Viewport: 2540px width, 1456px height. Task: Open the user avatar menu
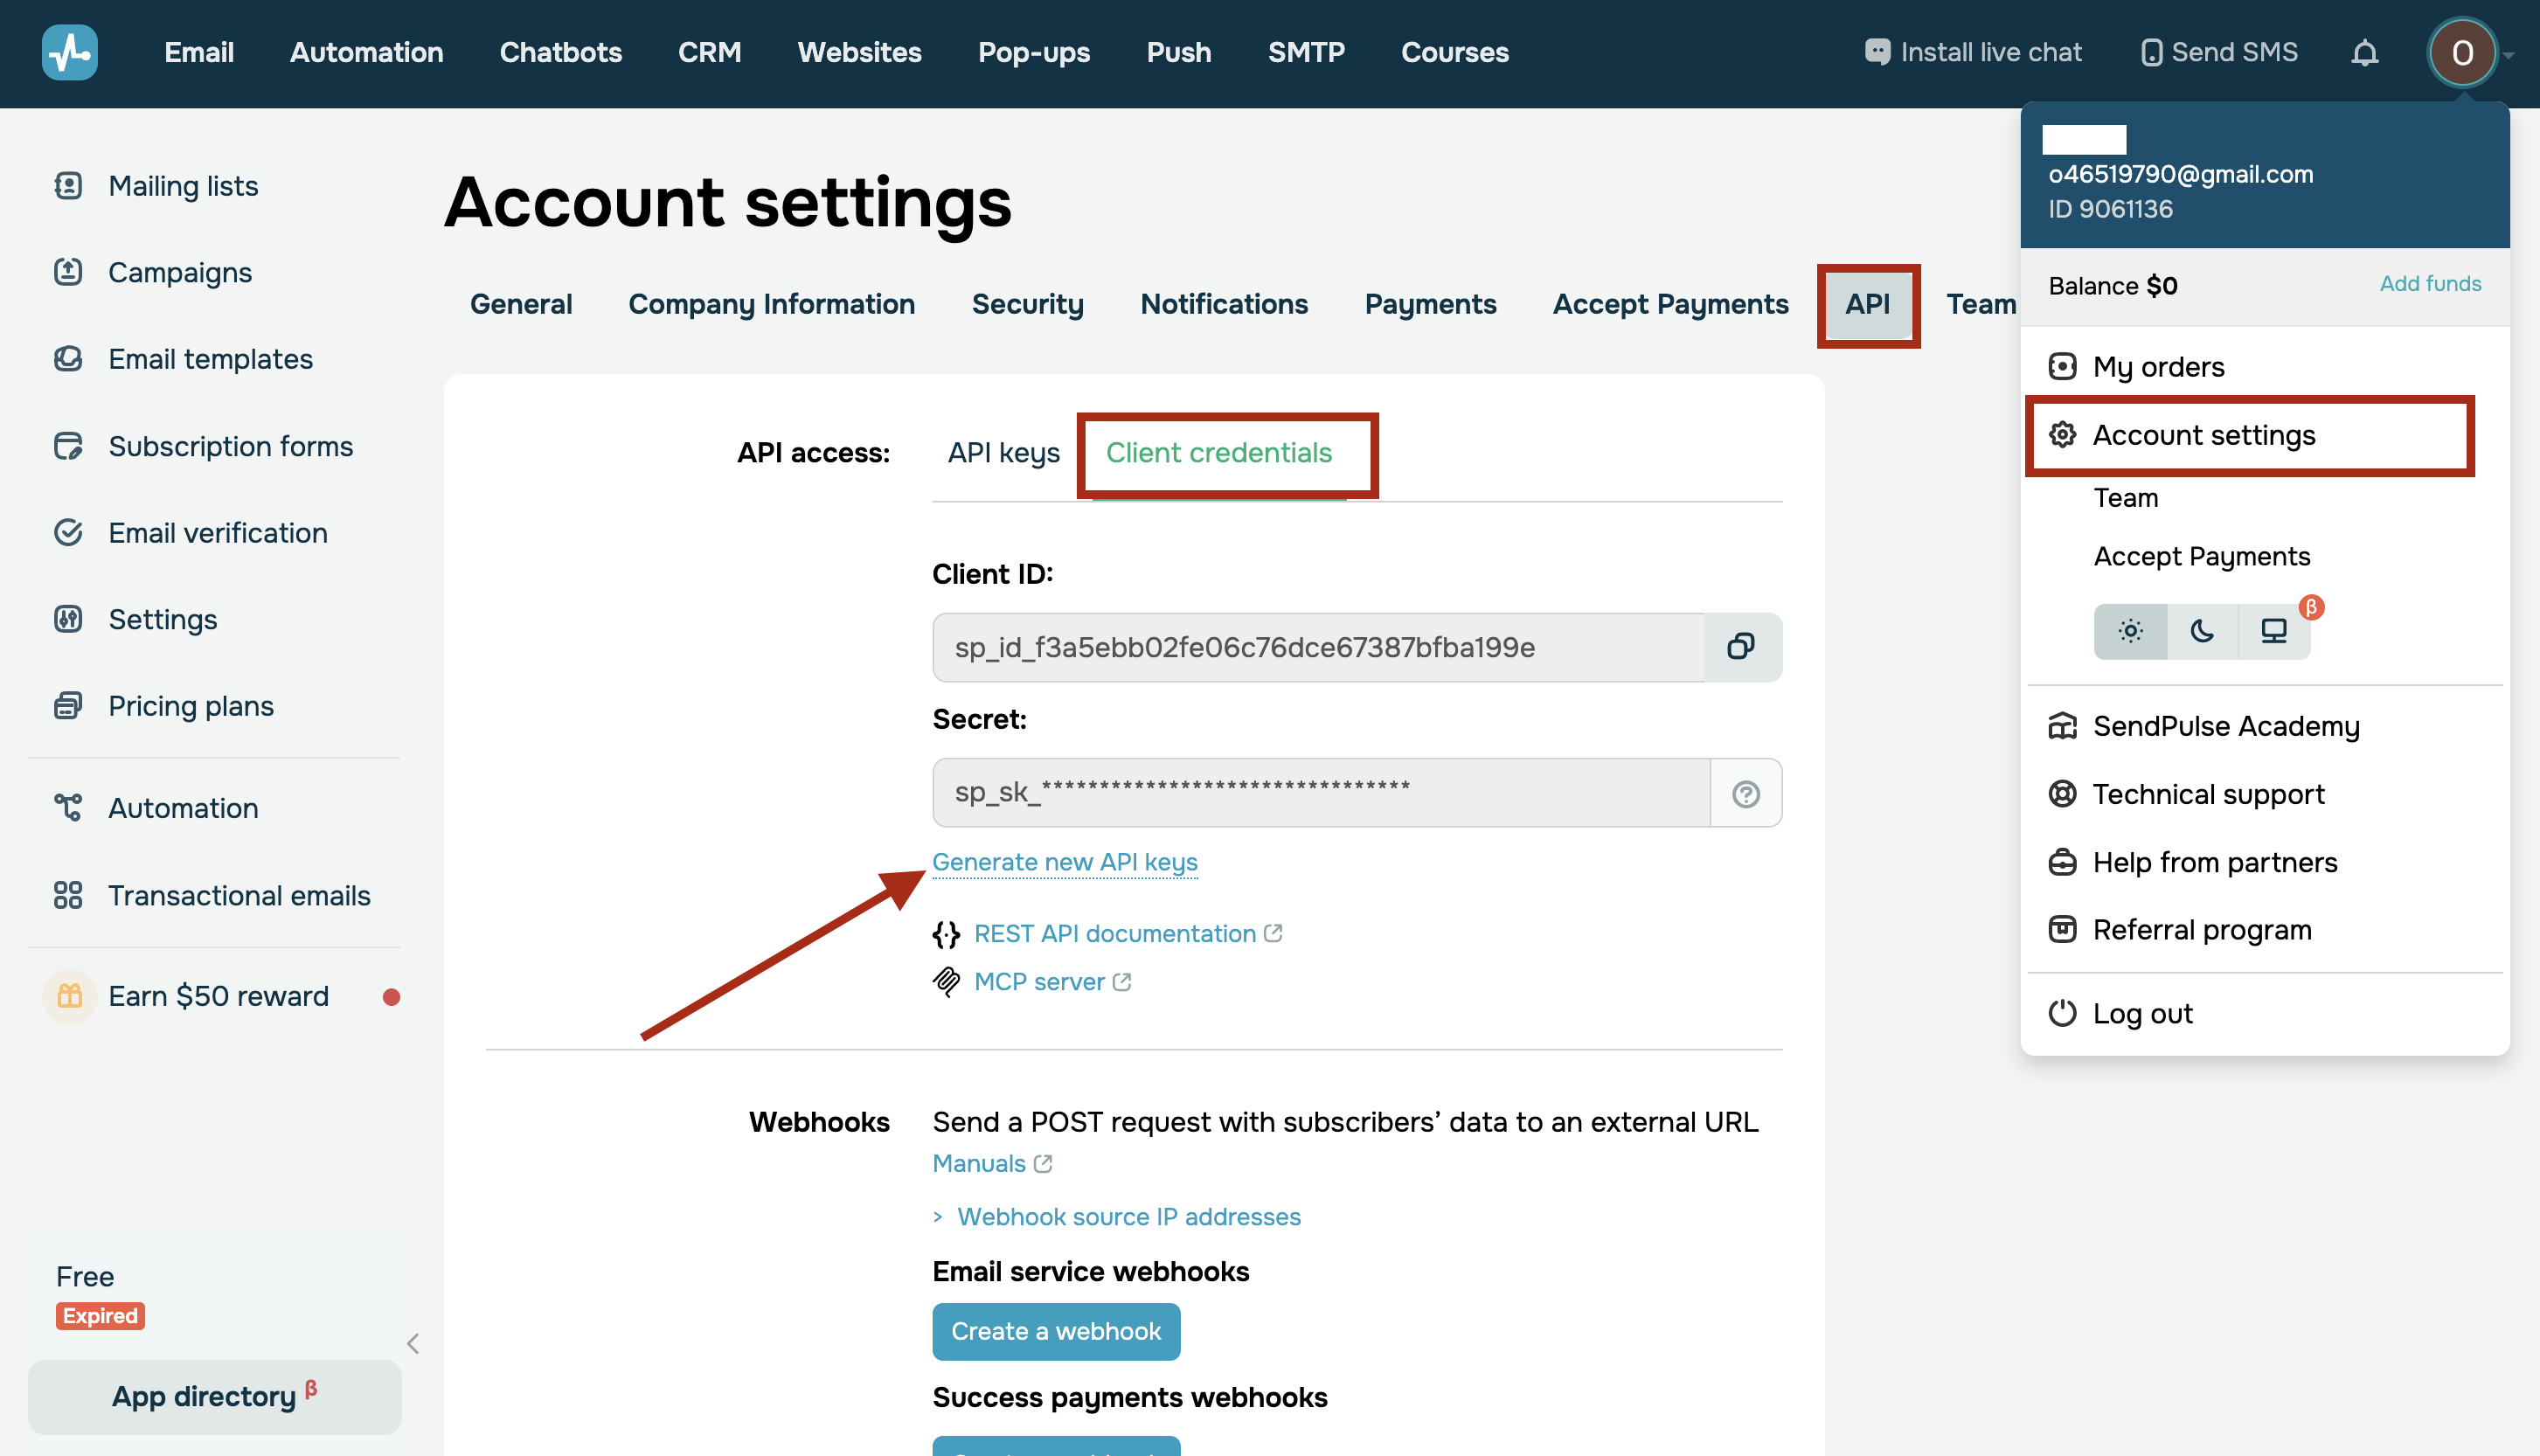(2462, 52)
